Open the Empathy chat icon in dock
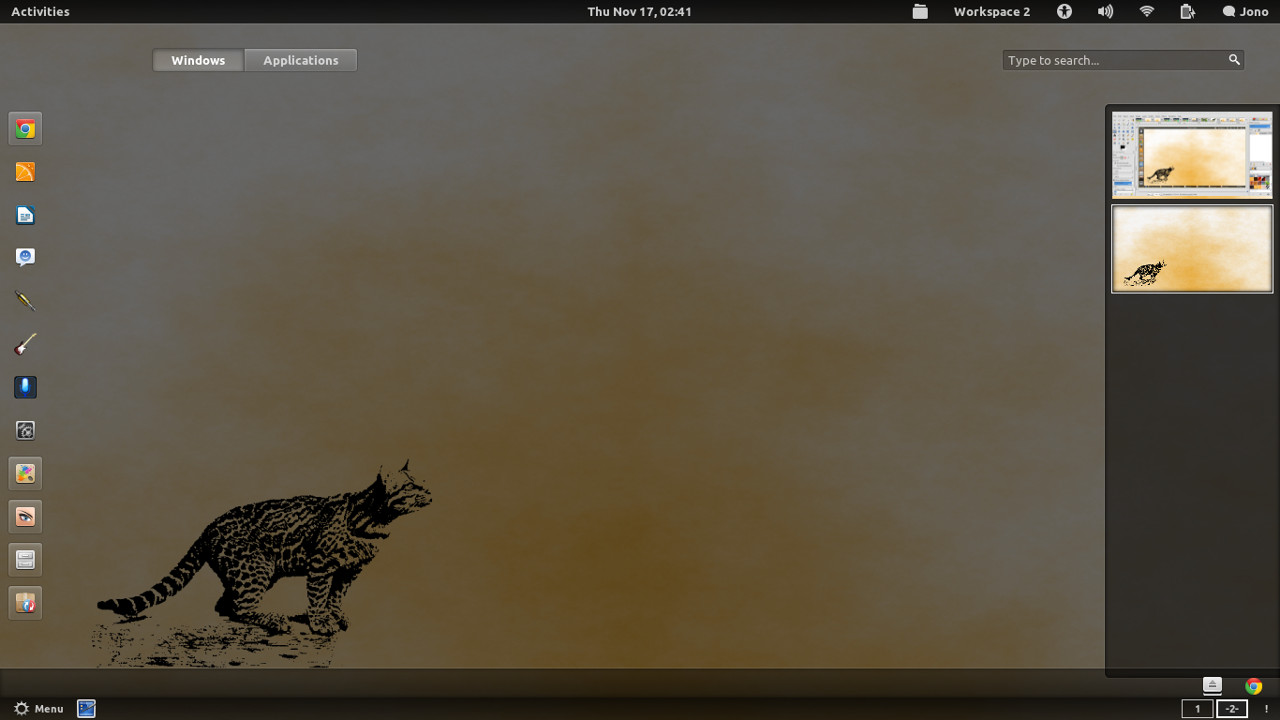The height and width of the screenshot is (720, 1280). (x=25, y=257)
